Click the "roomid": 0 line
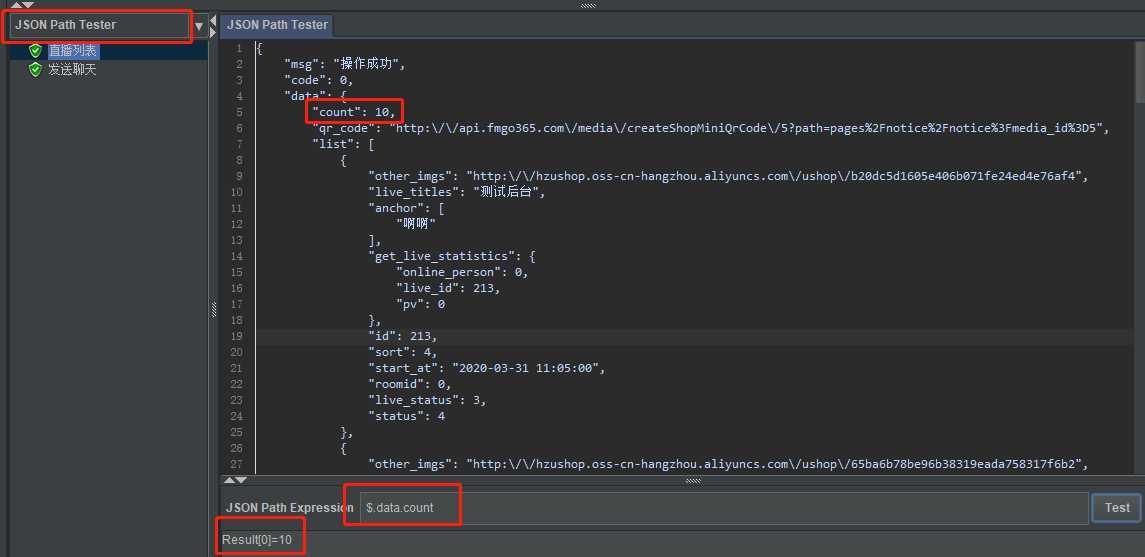The image size is (1145, 557). point(409,383)
